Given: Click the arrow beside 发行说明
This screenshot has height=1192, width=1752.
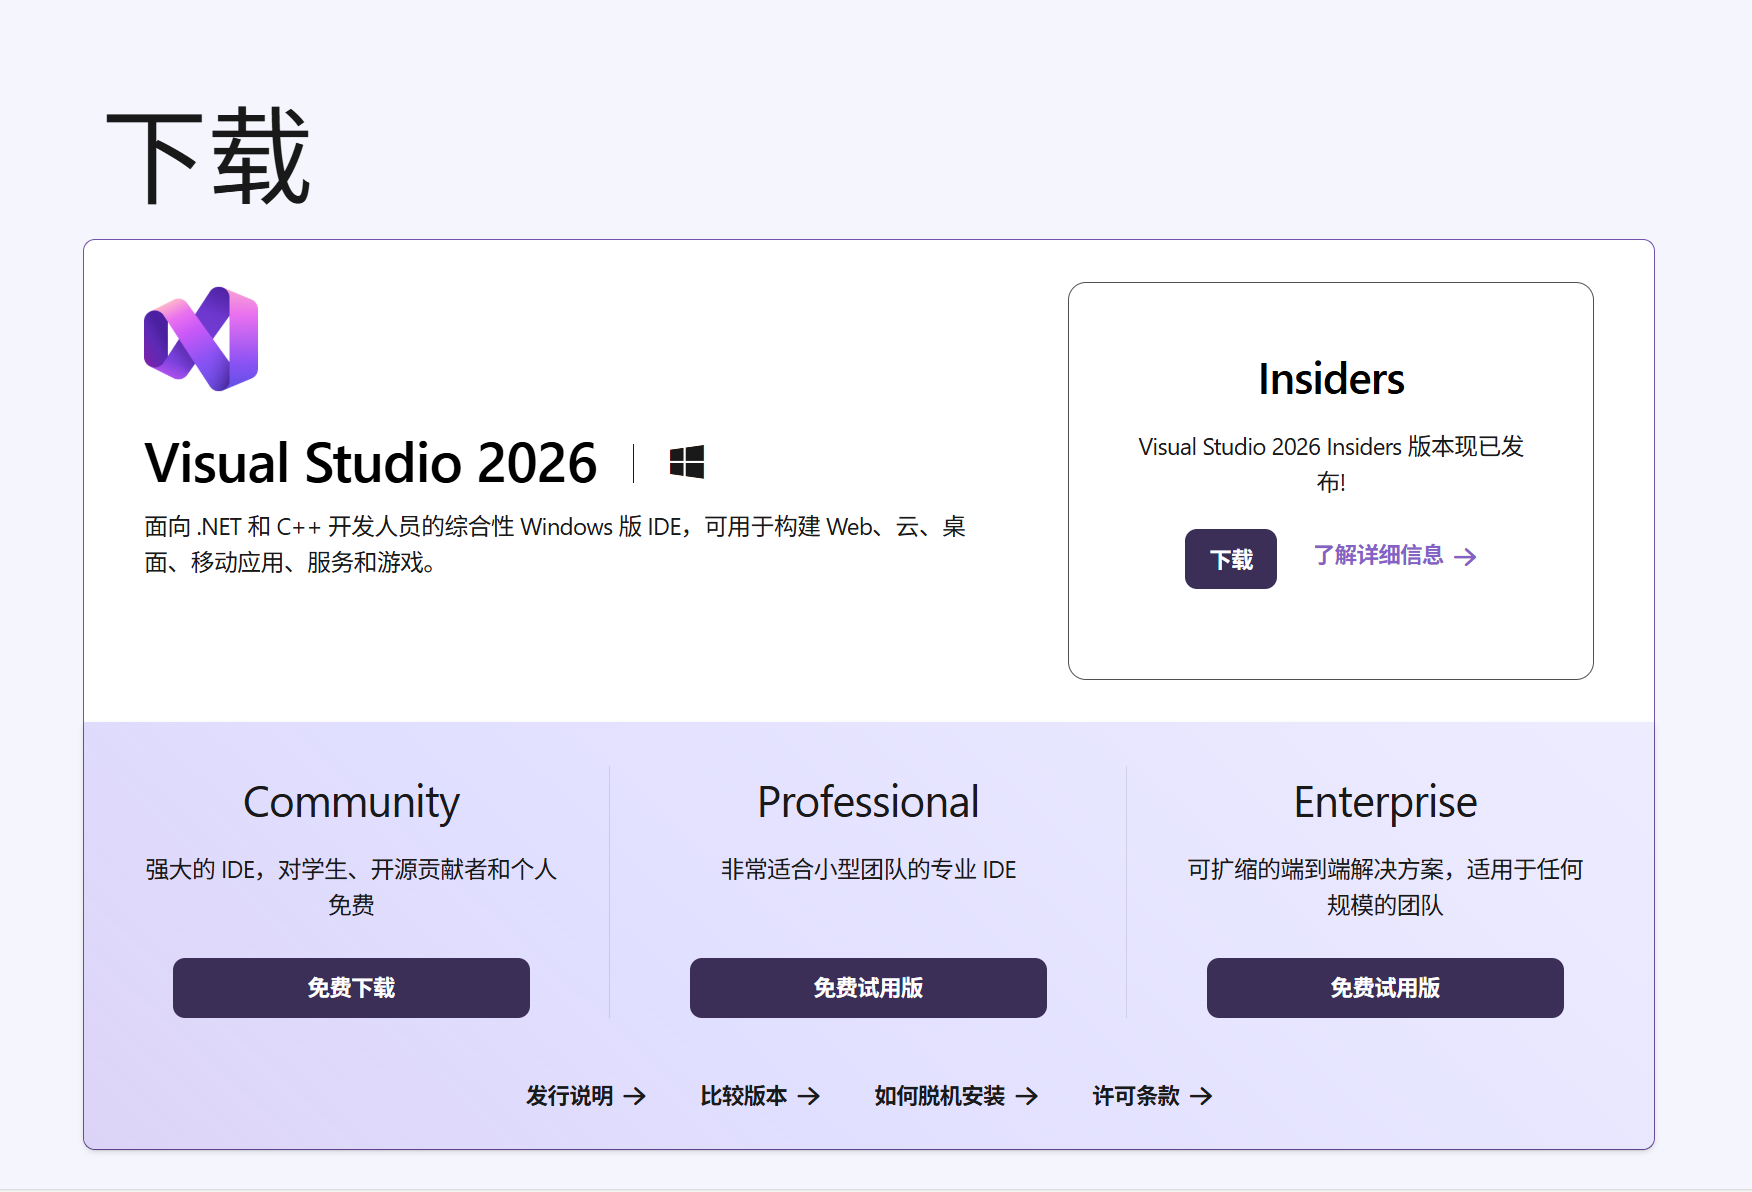Looking at the screenshot, I should click(x=637, y=1096).
